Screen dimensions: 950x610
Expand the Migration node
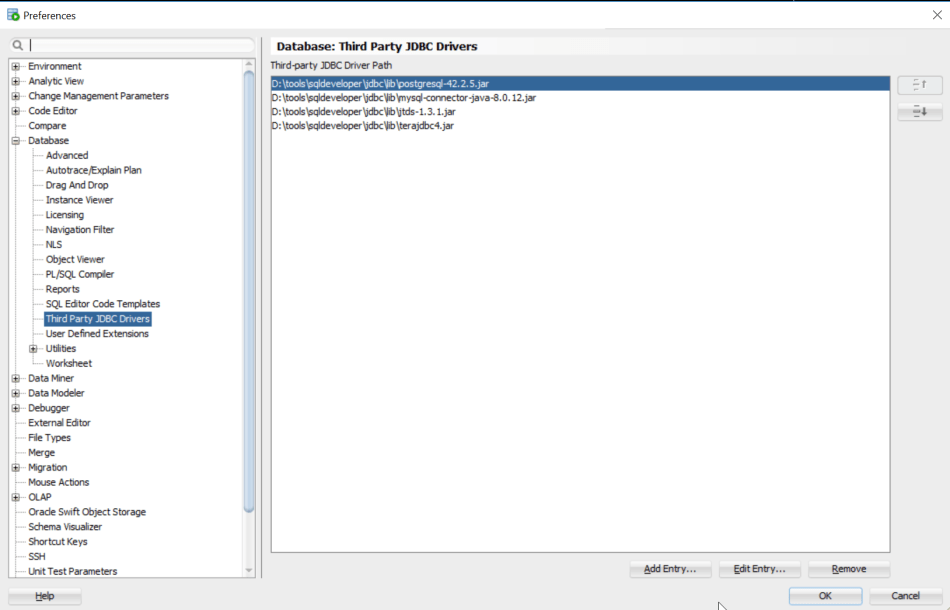14,467
